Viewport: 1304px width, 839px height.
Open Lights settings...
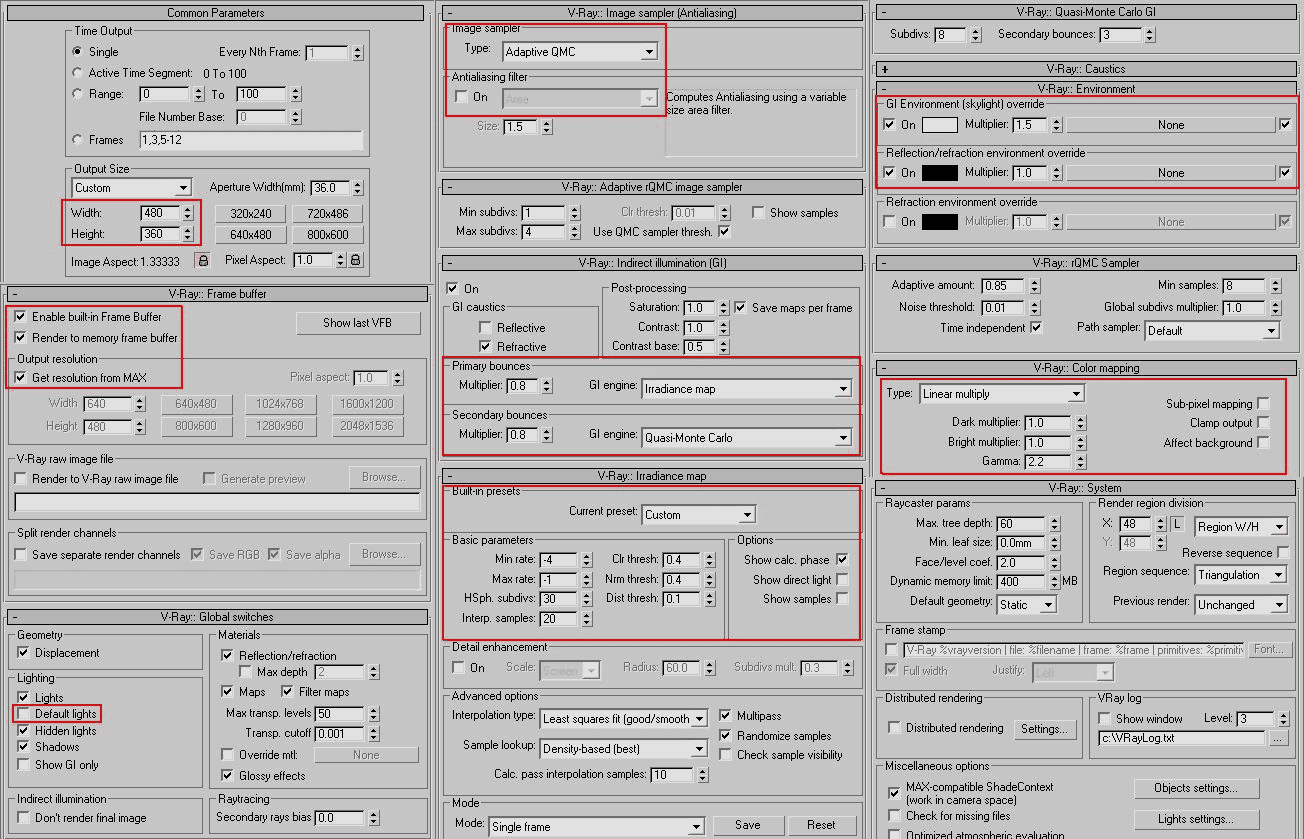[x=1195, y=819]
